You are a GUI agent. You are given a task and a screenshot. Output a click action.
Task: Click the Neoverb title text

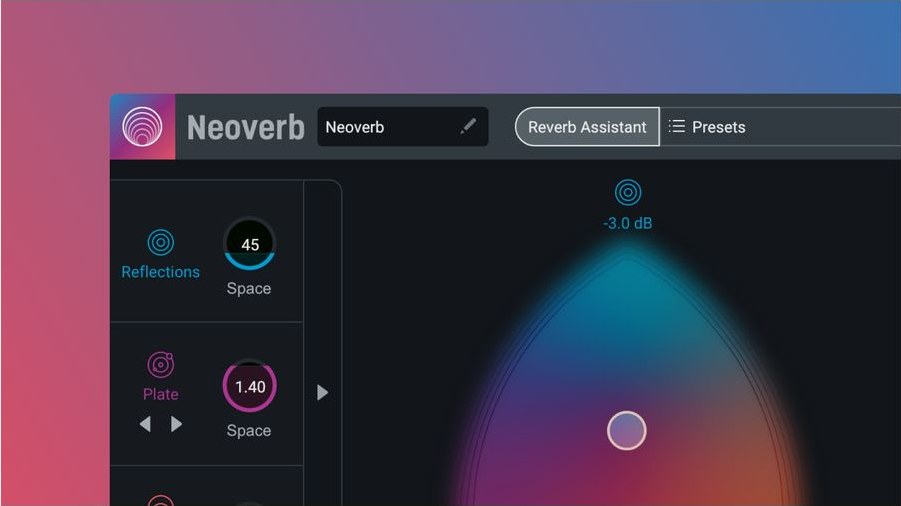(x=245, y=128)
